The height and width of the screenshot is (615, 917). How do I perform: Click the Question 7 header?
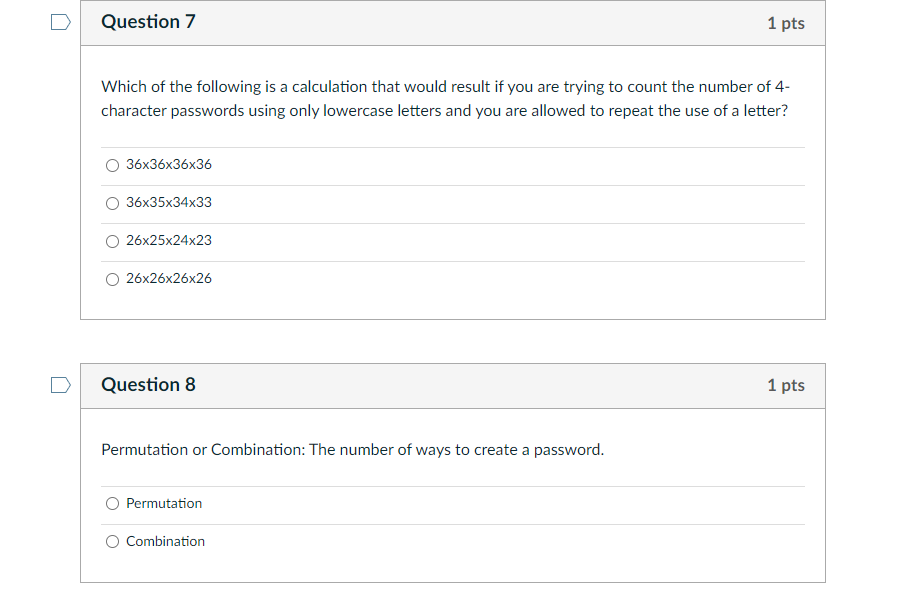coord(148,21)
